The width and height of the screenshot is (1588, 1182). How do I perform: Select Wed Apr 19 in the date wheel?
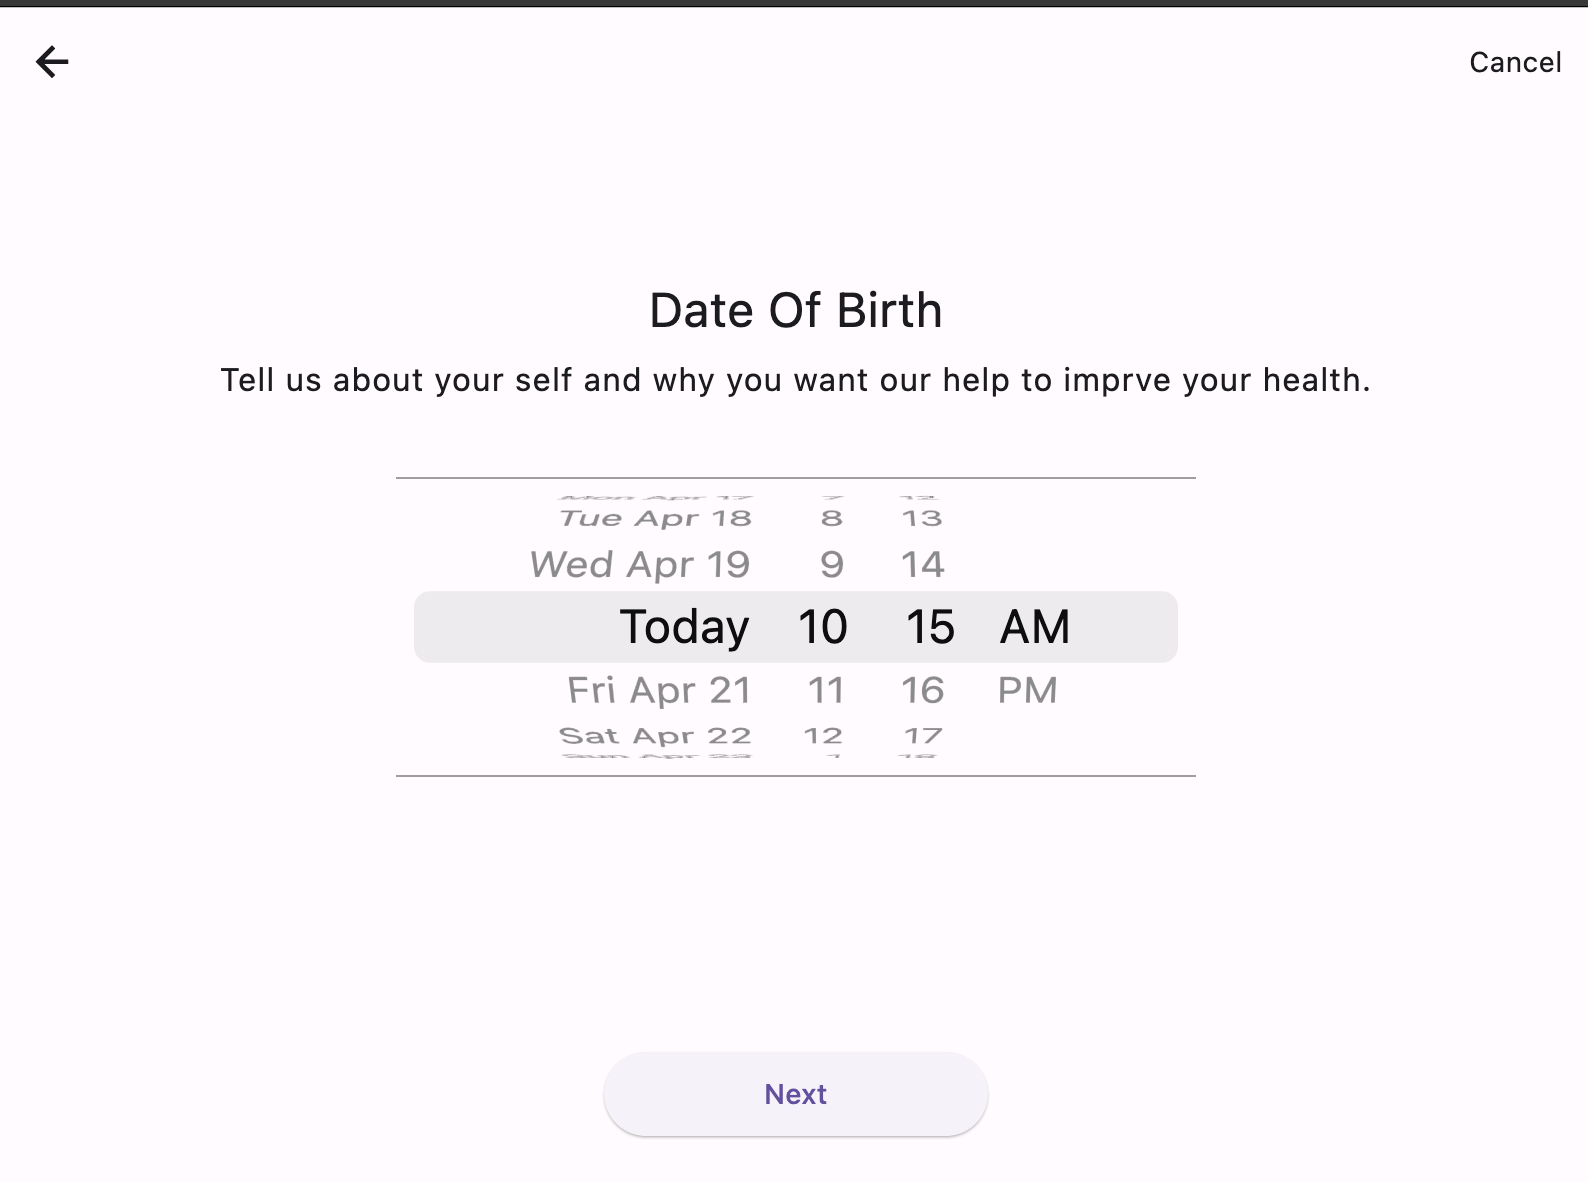pyautogui.click(x=639, y=563)
